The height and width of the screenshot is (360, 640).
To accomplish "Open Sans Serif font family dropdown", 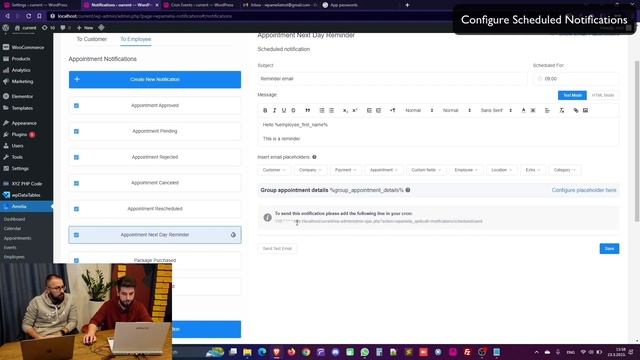I will click(496, 110).
